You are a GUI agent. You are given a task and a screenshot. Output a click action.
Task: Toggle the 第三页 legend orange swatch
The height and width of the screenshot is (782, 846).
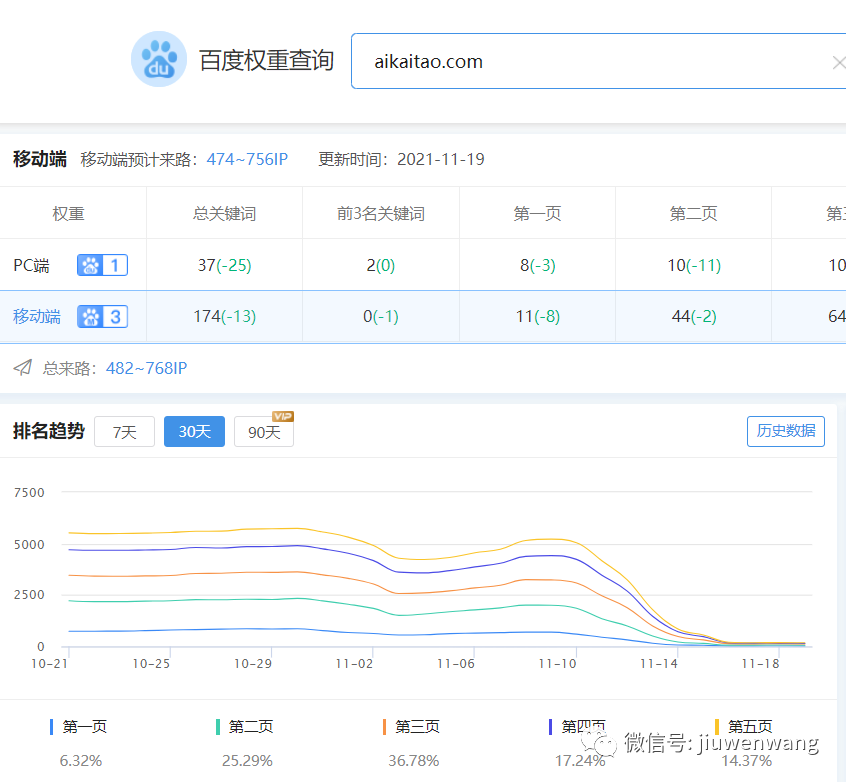tap(384, 727)
